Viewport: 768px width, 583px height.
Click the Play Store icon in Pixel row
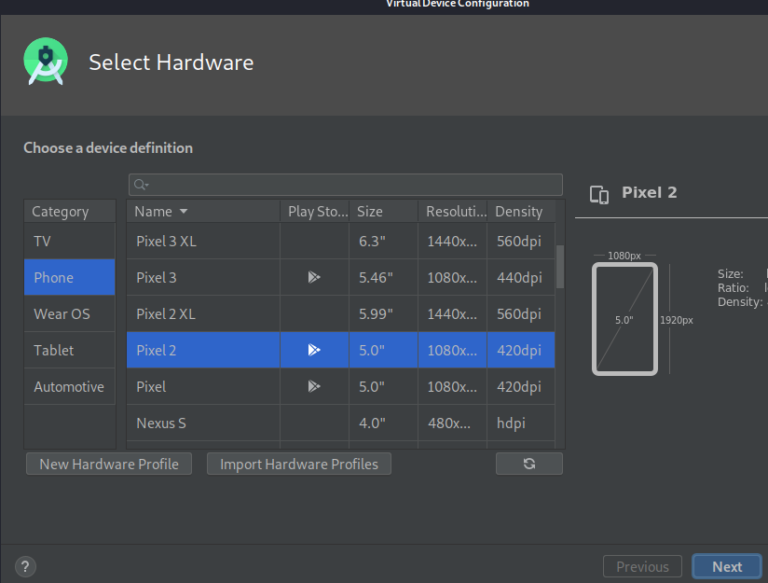pyautogui.click(x=314, y=387)
